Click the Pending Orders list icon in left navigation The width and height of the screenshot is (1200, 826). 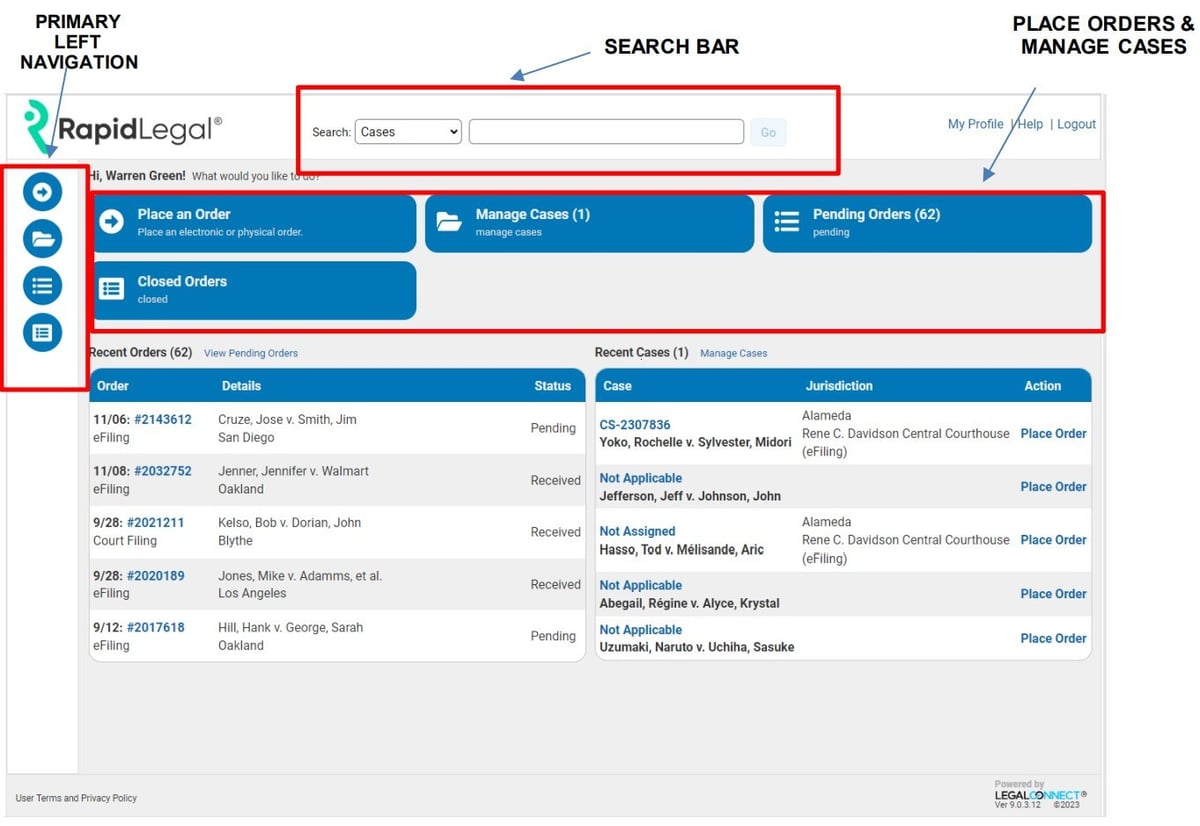click(x=42, y=285)
